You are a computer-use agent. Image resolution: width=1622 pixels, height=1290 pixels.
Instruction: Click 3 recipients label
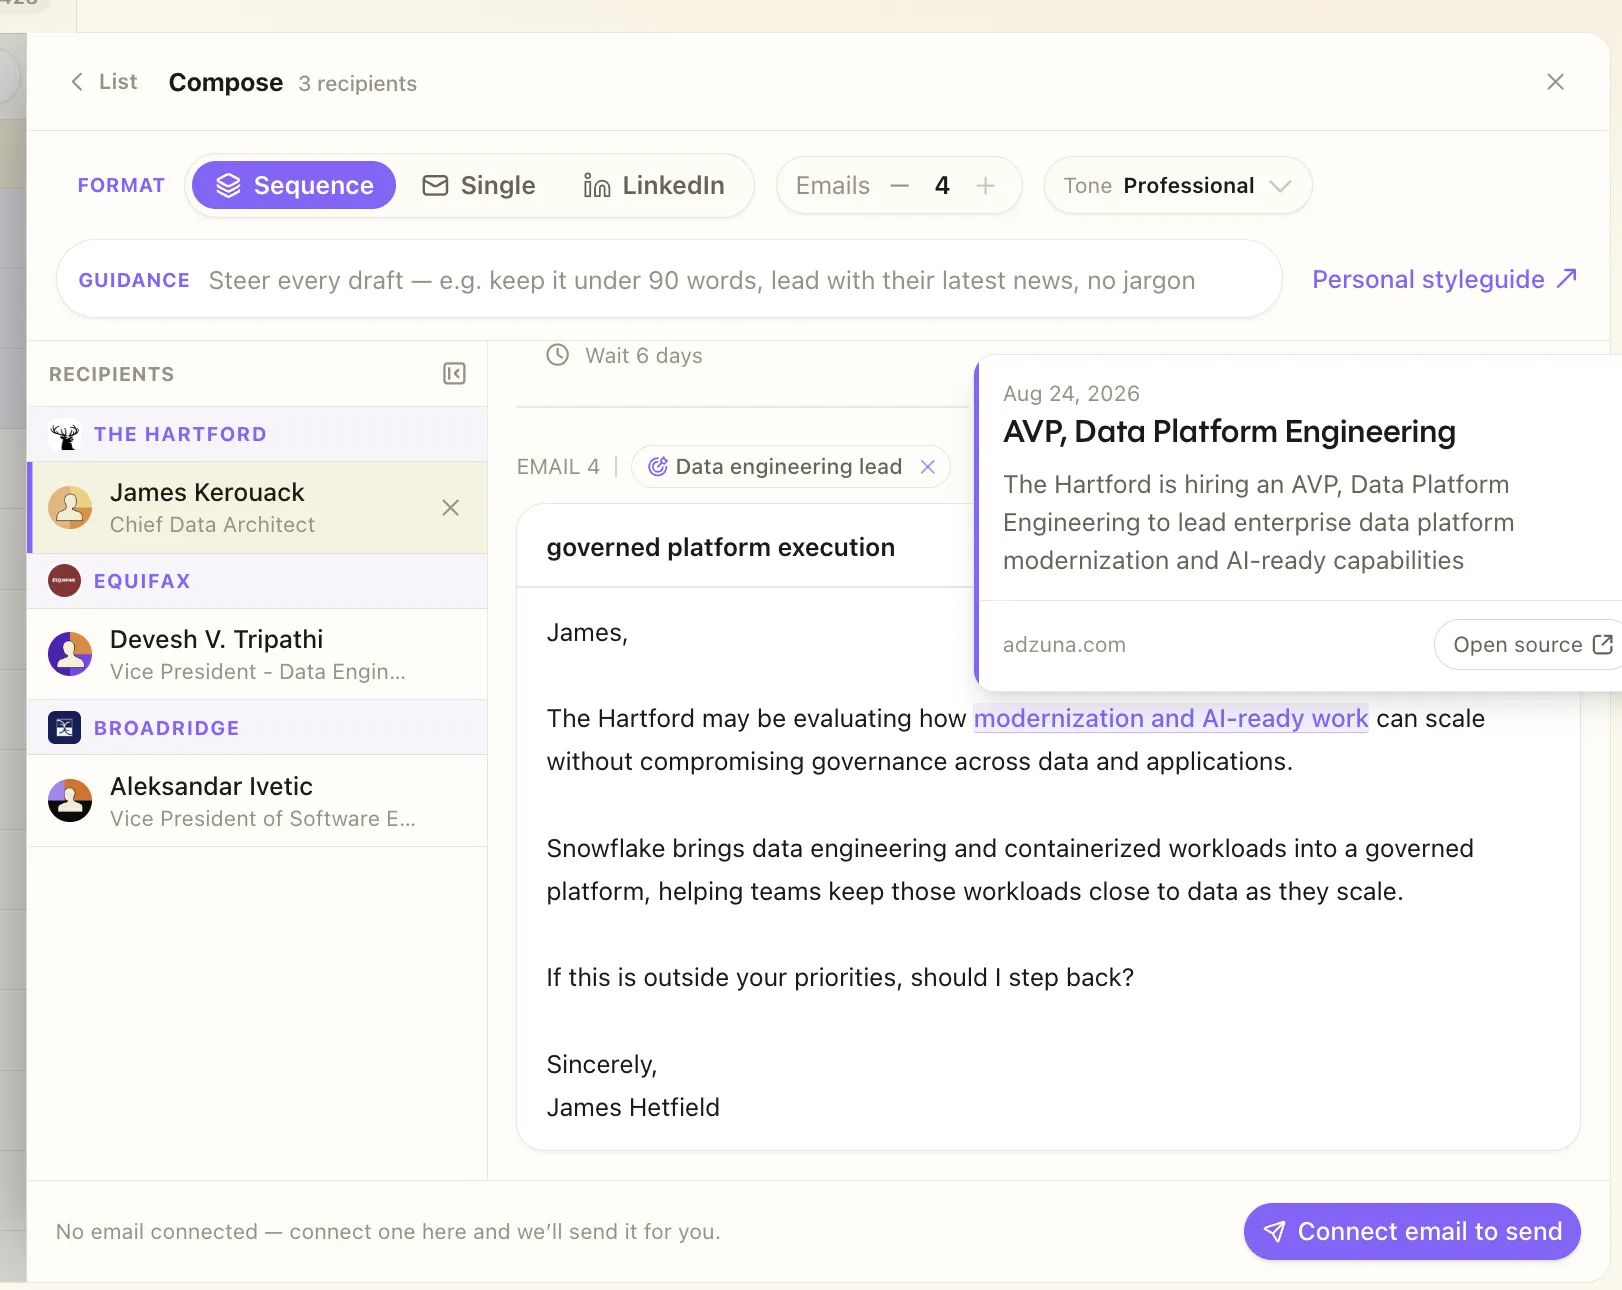click(x=357, y=84)
